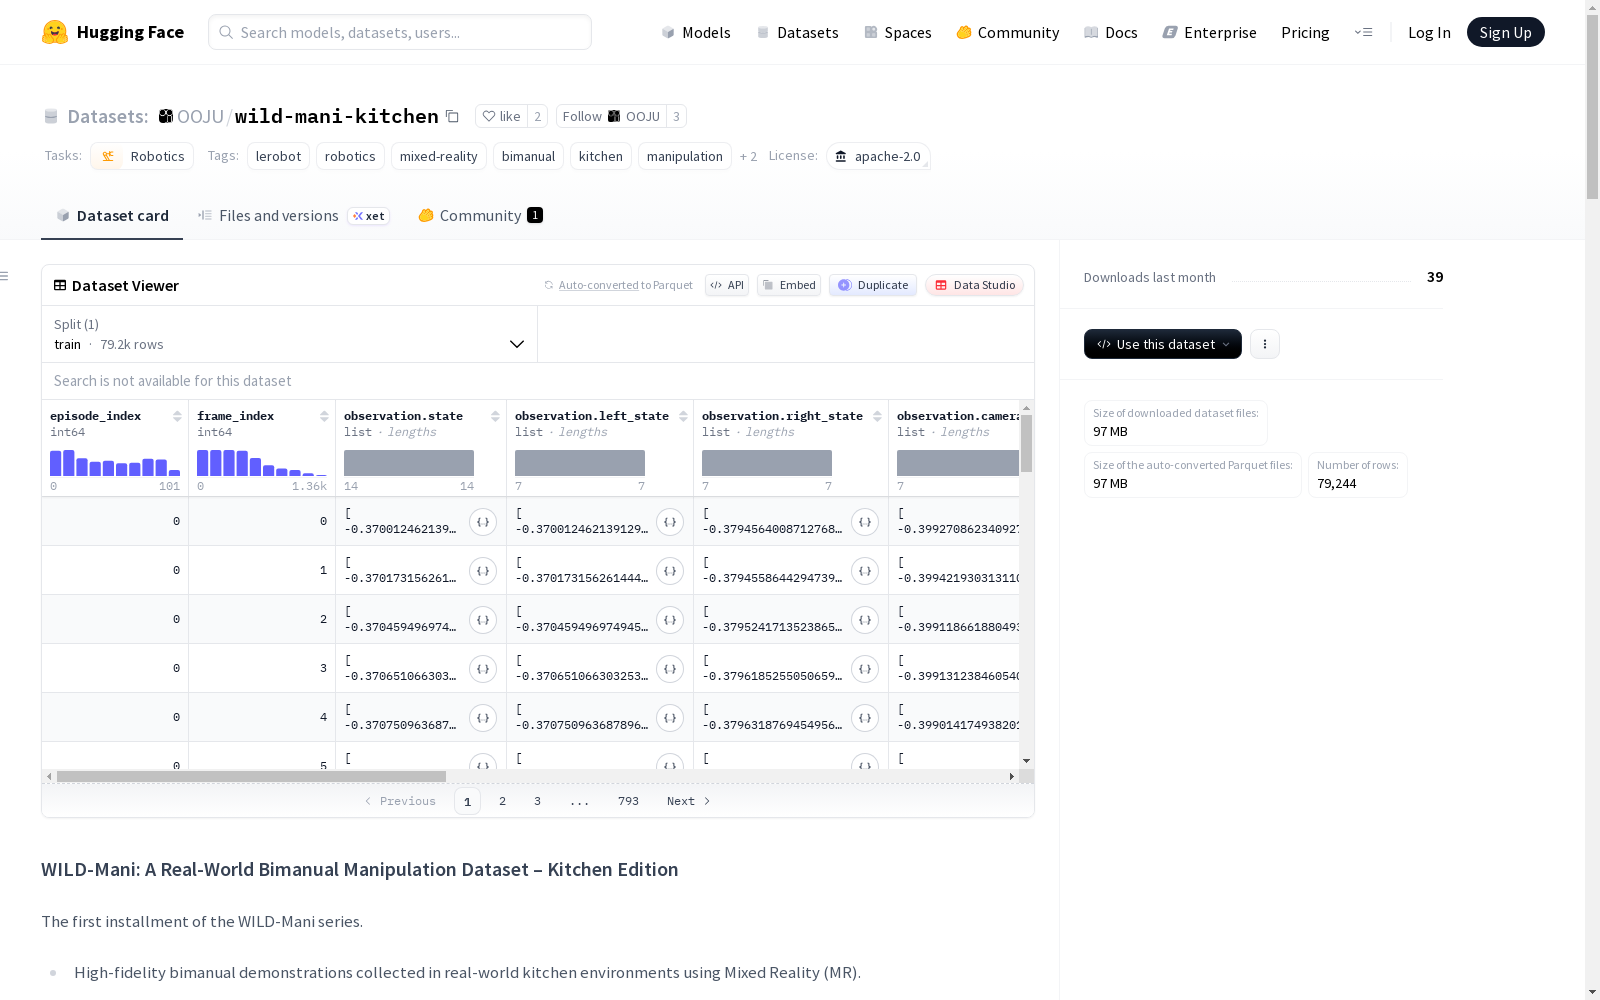Image resolution: width=1600 pixels, height=1000 pixels.
Task: Click the kitchen tag
Action: tap(600, 157)
